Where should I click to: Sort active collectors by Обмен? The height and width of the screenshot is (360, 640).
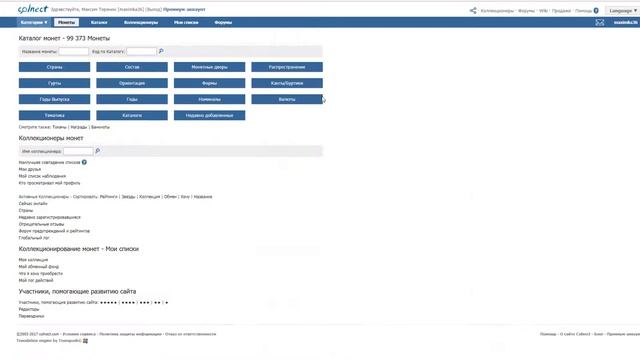point(170,197)
